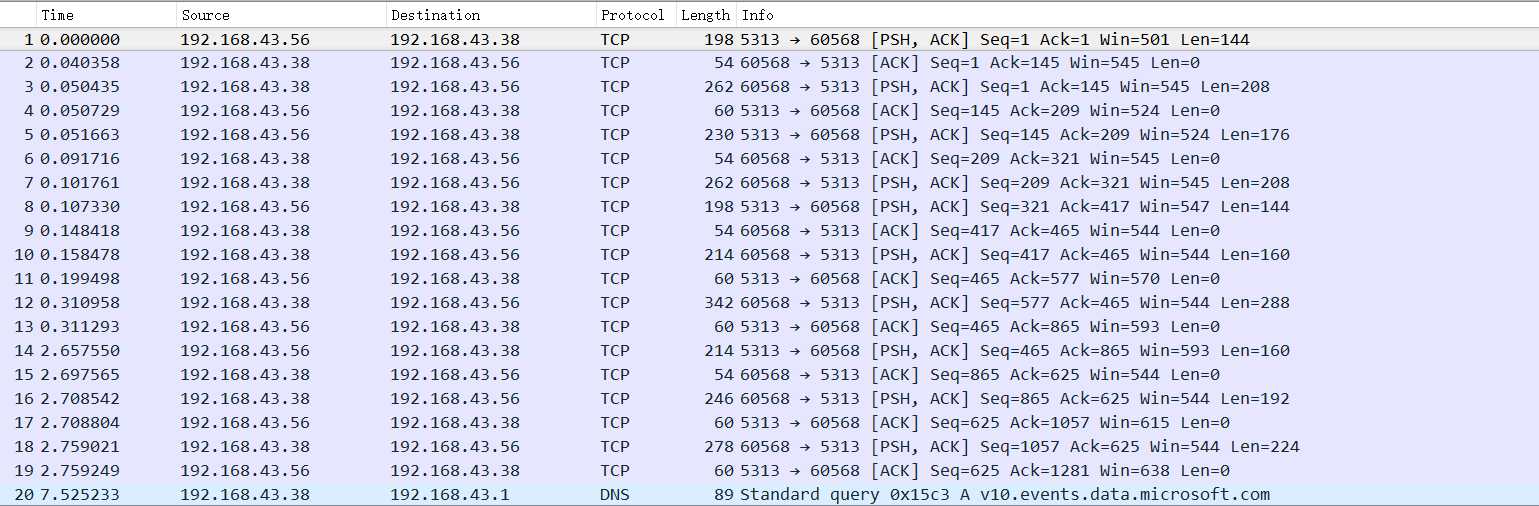Viewport: 1539px width, 506px height.
Task: Click length value 342 in packet 12
Action: [x=718, y=302]
